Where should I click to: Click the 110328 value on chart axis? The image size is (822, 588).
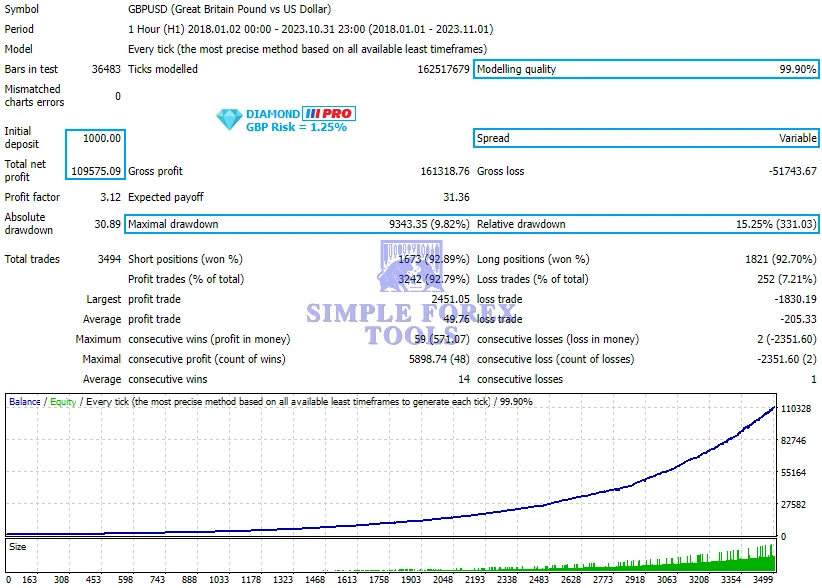pos(794,408)
